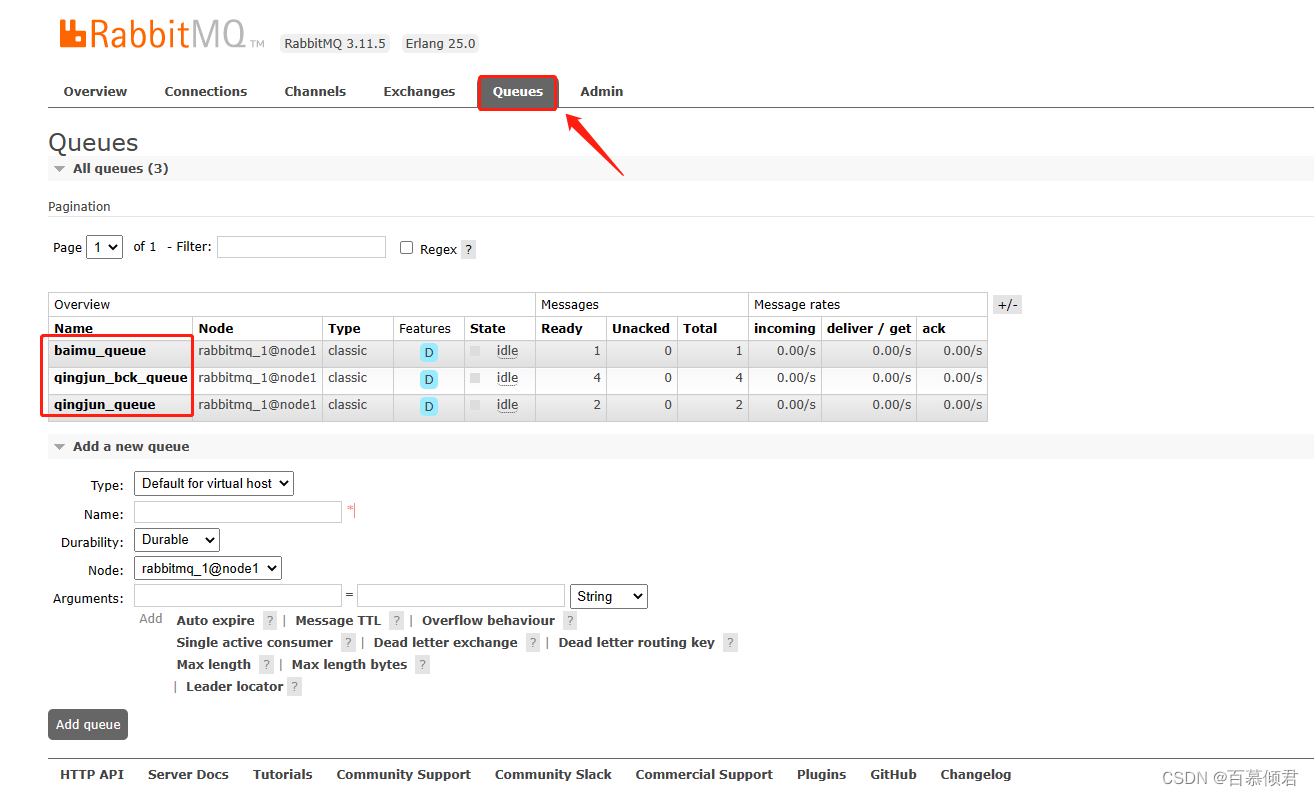Click the D feature badge for qingjun_bck_queue
Image resolution: width=1314 pixels, height=796 pixels.
click(429, 379)
